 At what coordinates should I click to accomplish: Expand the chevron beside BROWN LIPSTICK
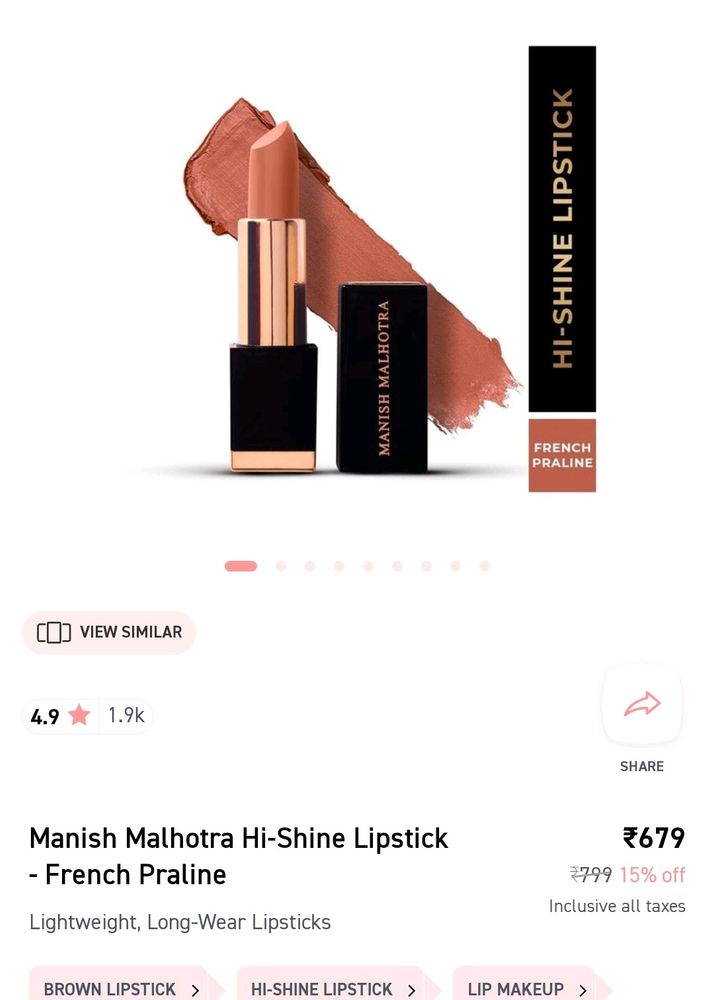click(x=195, y=990)
